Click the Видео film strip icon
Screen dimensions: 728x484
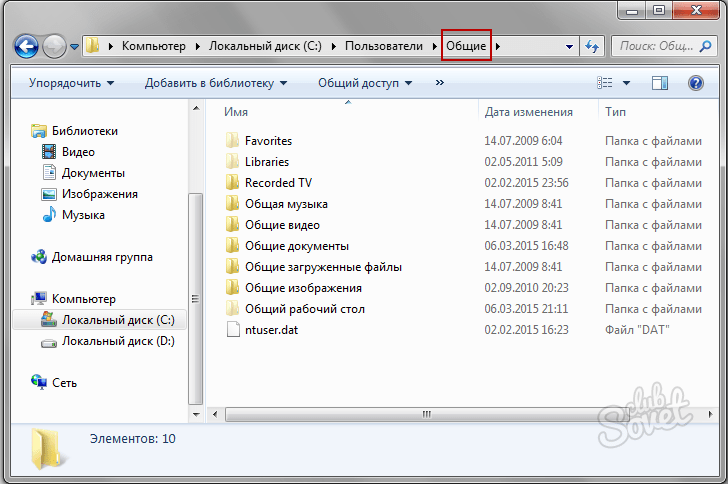[49, 151]
